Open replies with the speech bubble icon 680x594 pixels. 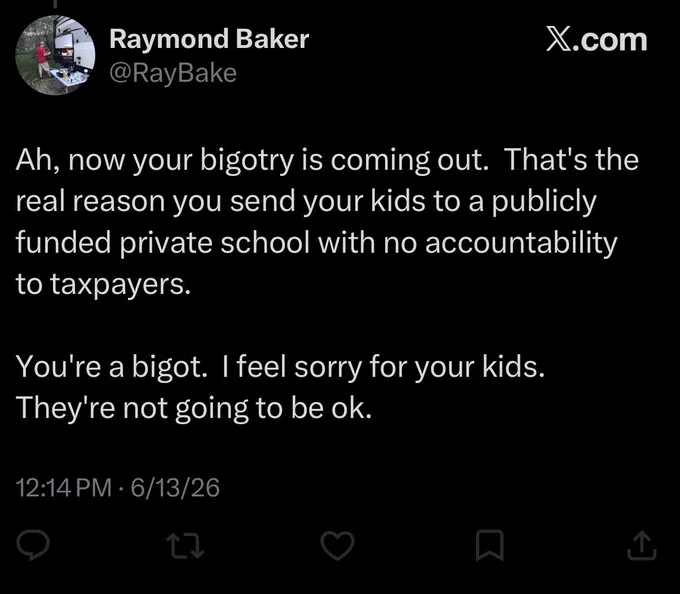(x=33, y=545)
